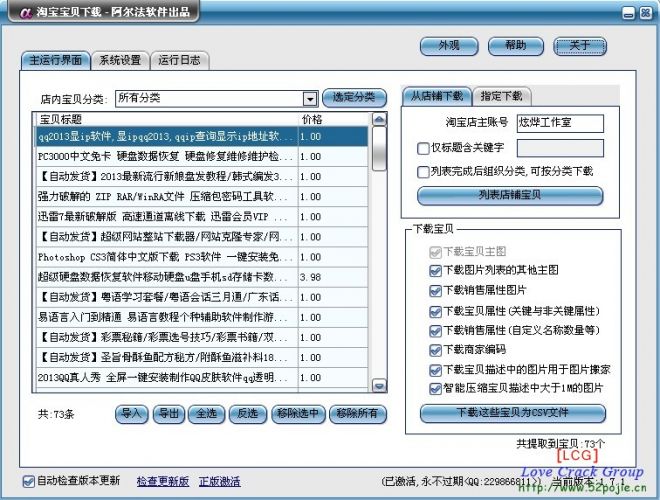
Task: Open the 店内宝贝分类 dropdown
Action: coord(310,98)
